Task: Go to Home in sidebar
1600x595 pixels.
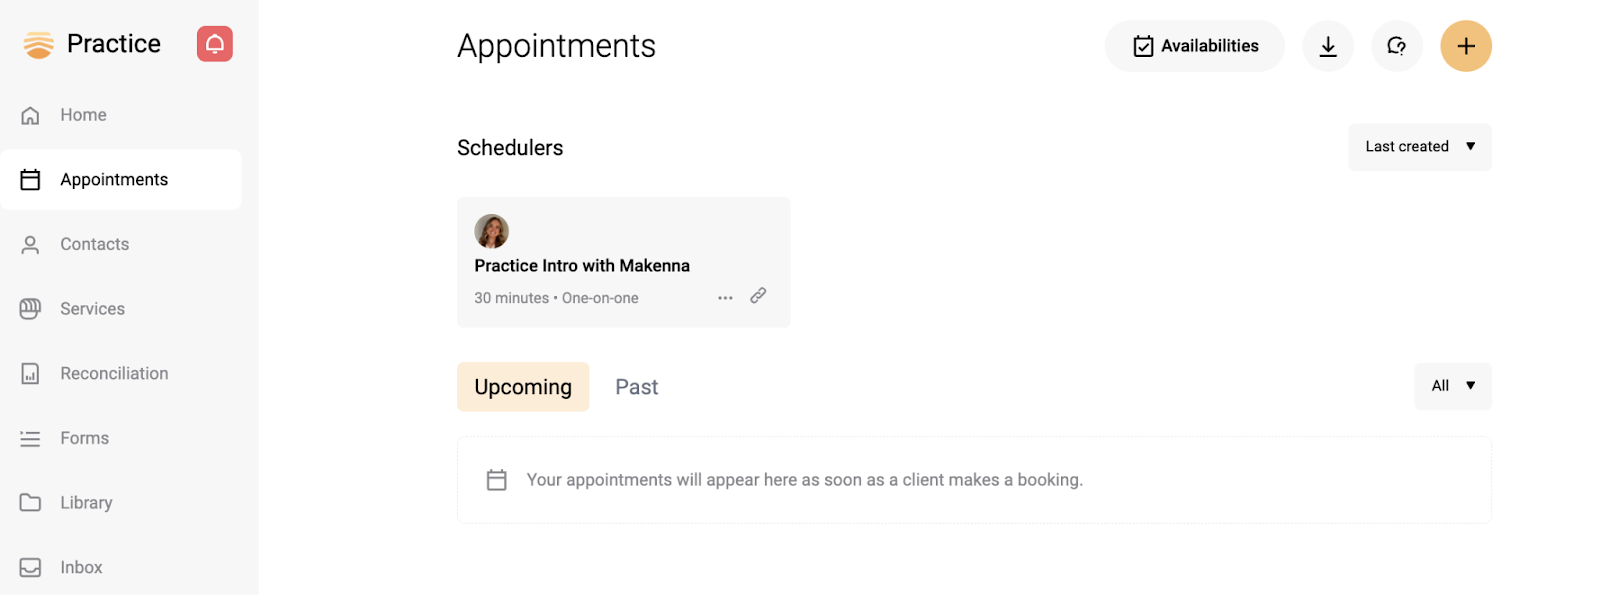Action: (x=121, y=115)
